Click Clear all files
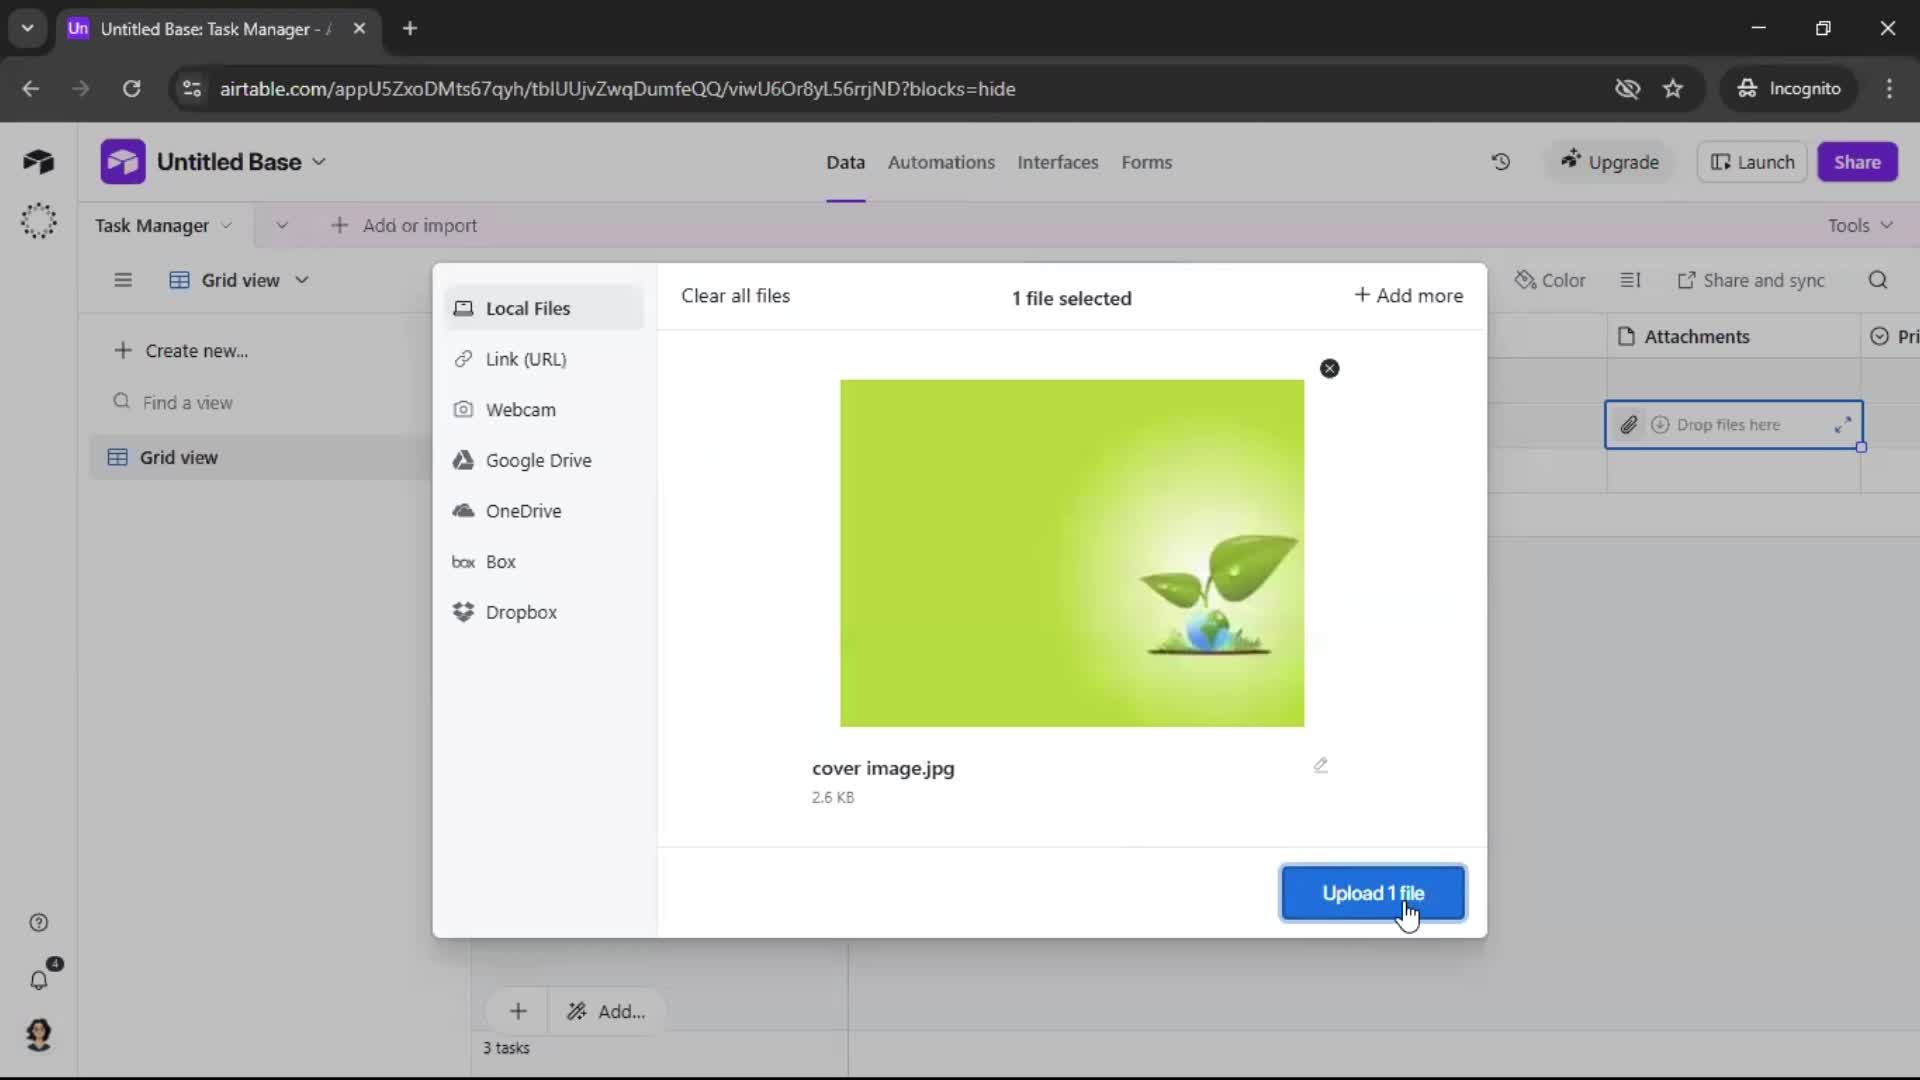The width and height of the screenshot is (1920, 1080). [735, 296]
